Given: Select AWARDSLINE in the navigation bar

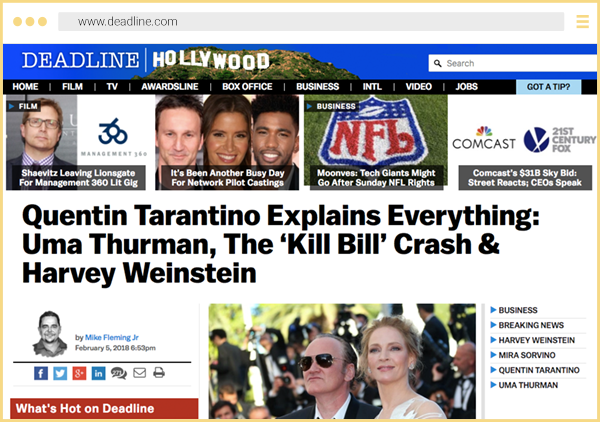Looking at the screenshot, I should coord(169,87).
